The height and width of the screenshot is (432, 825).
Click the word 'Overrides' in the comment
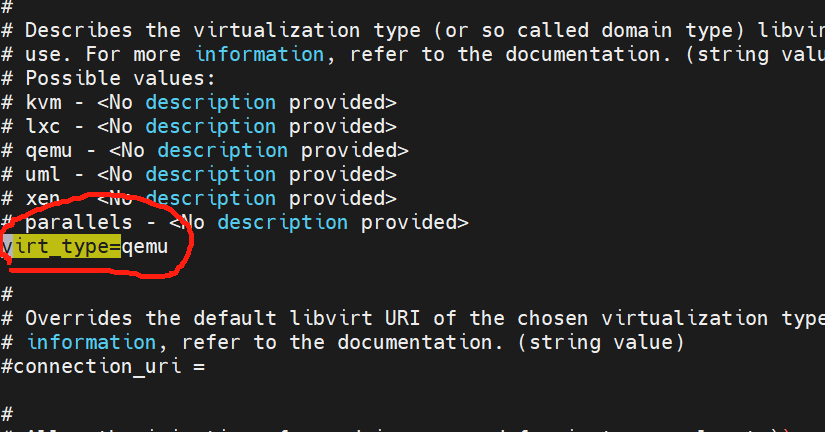pyautogui.click(x=79, y=318)
